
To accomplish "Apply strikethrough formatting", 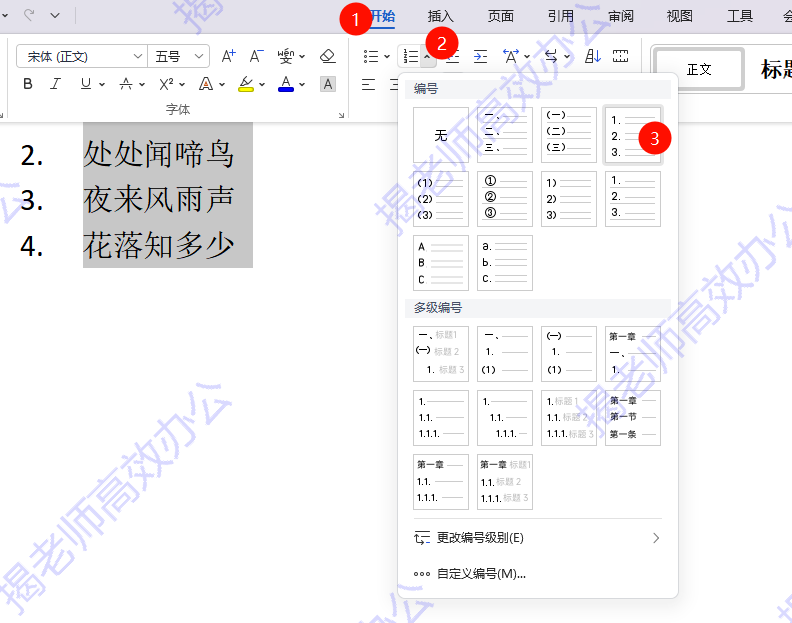I will pos(126,84).
